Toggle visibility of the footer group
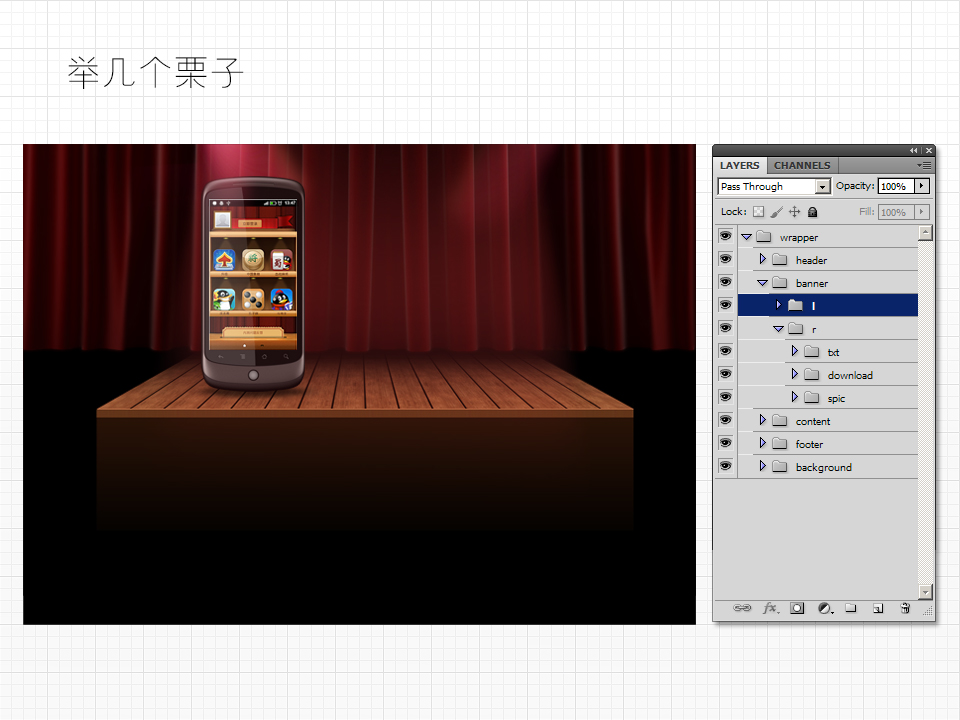 pyautogui.click(x=725, y=444)
